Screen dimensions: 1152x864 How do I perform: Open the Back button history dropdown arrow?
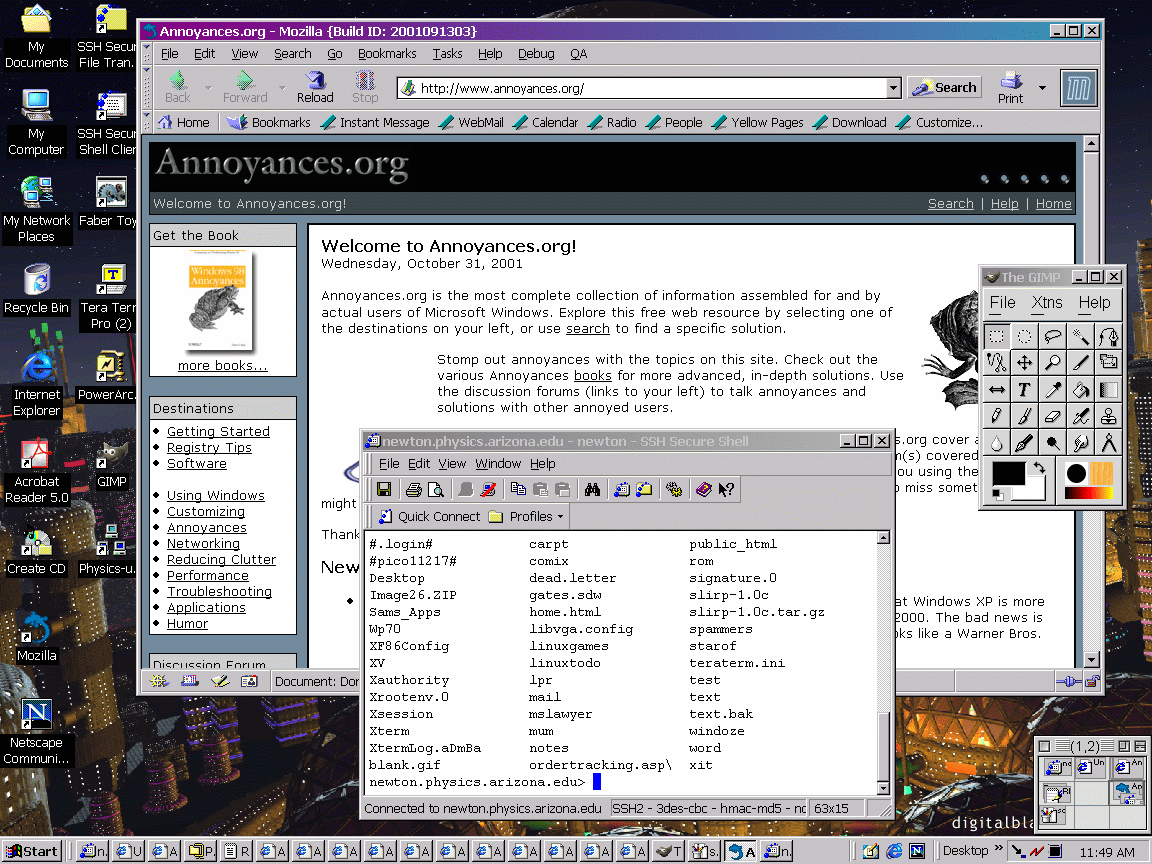[209, 87]
